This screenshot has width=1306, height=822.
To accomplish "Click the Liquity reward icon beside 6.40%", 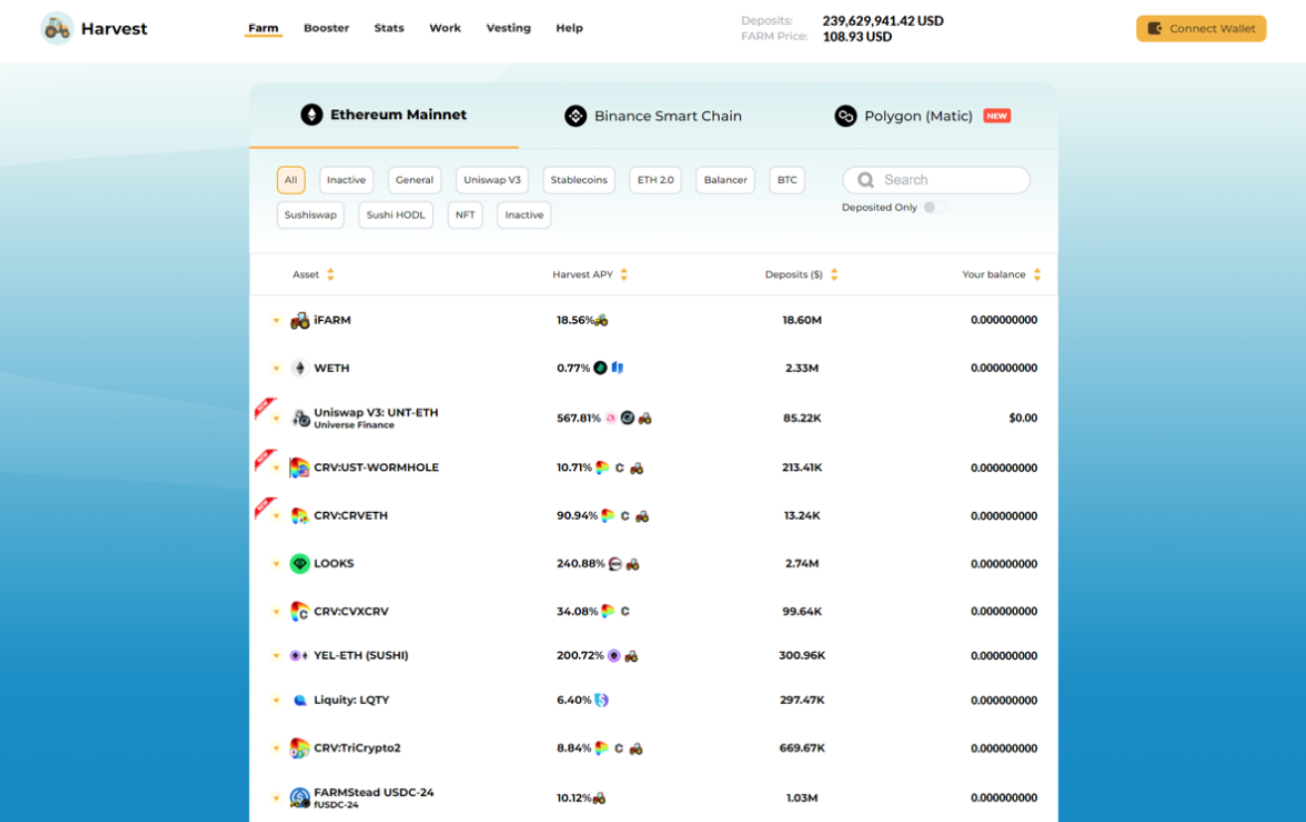I will [x=601, y=700].
